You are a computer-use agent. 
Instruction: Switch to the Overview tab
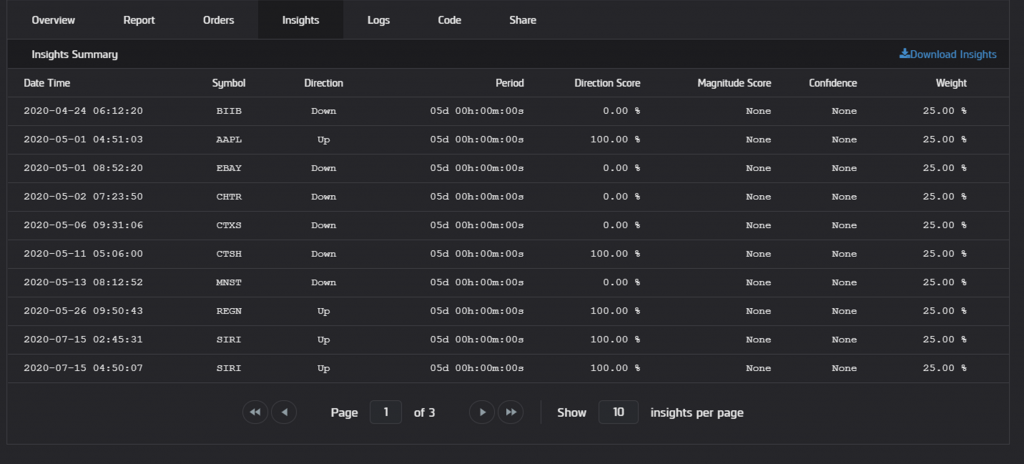[x=54, y=20]
